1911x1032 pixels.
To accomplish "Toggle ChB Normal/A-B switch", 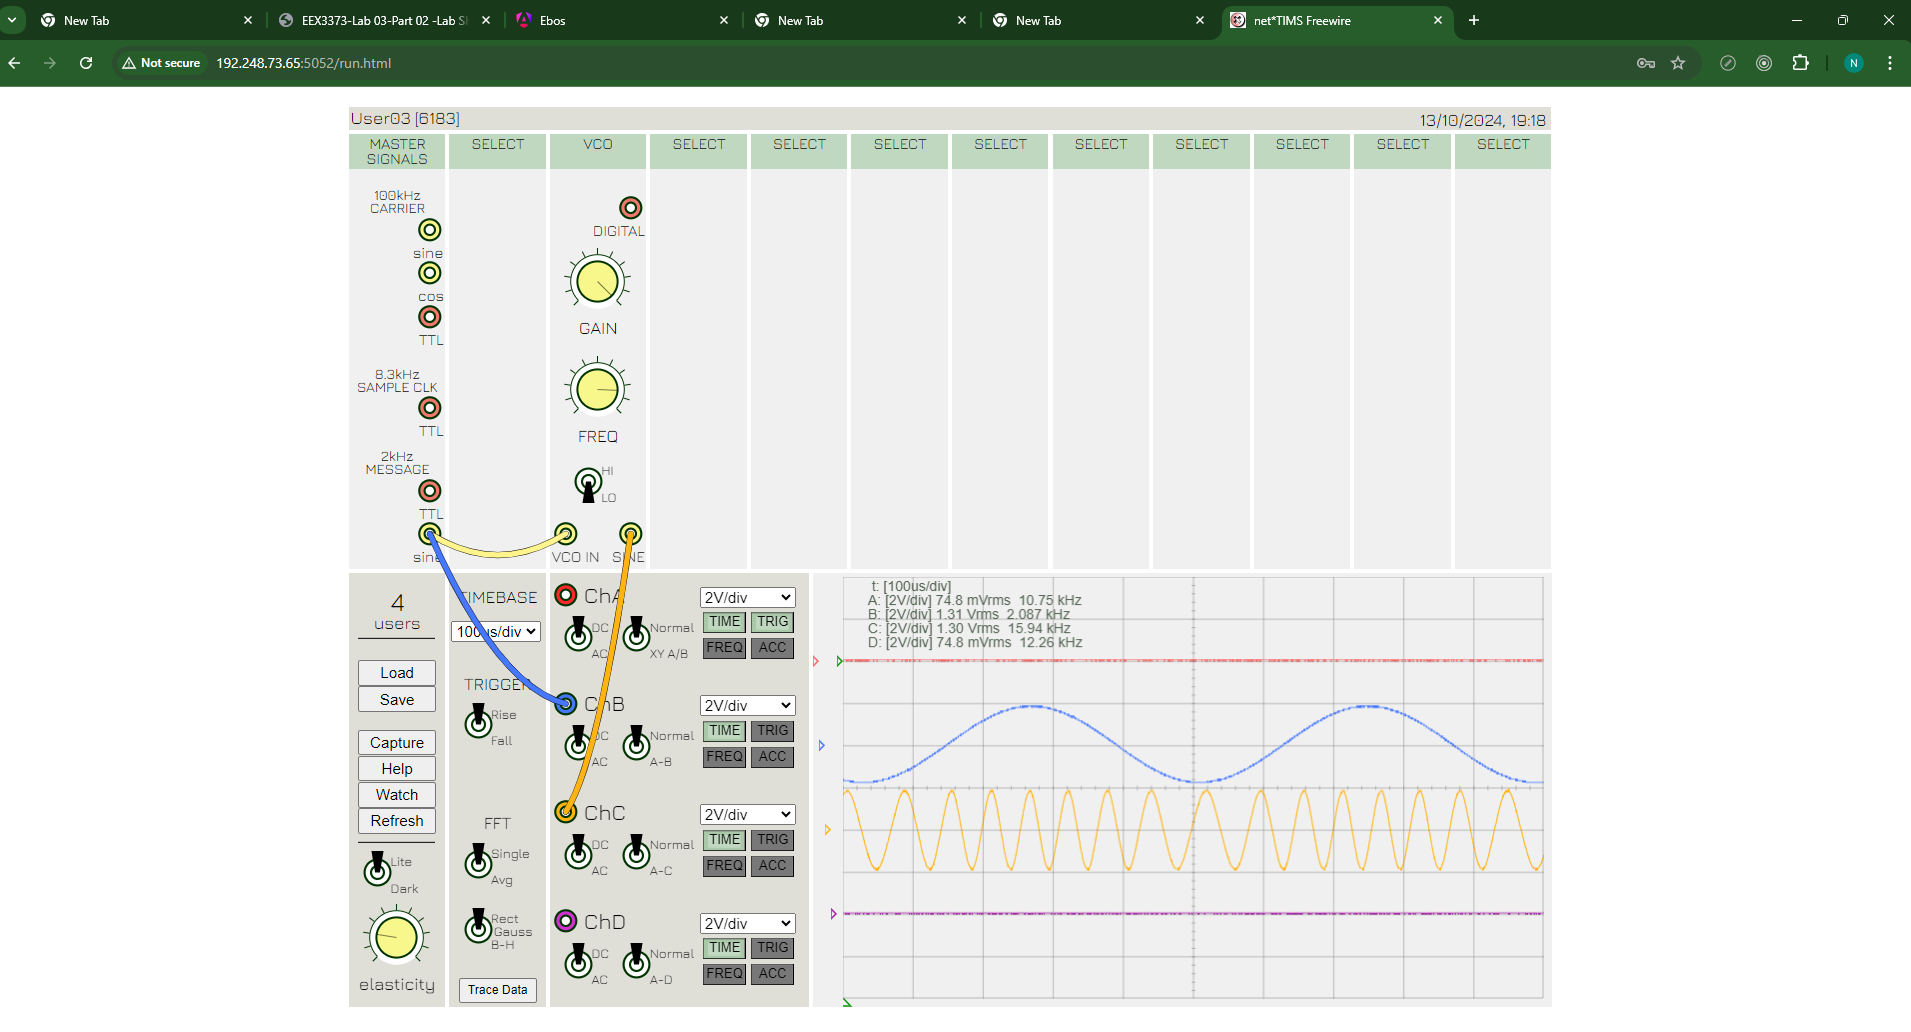I will point(636,743).
